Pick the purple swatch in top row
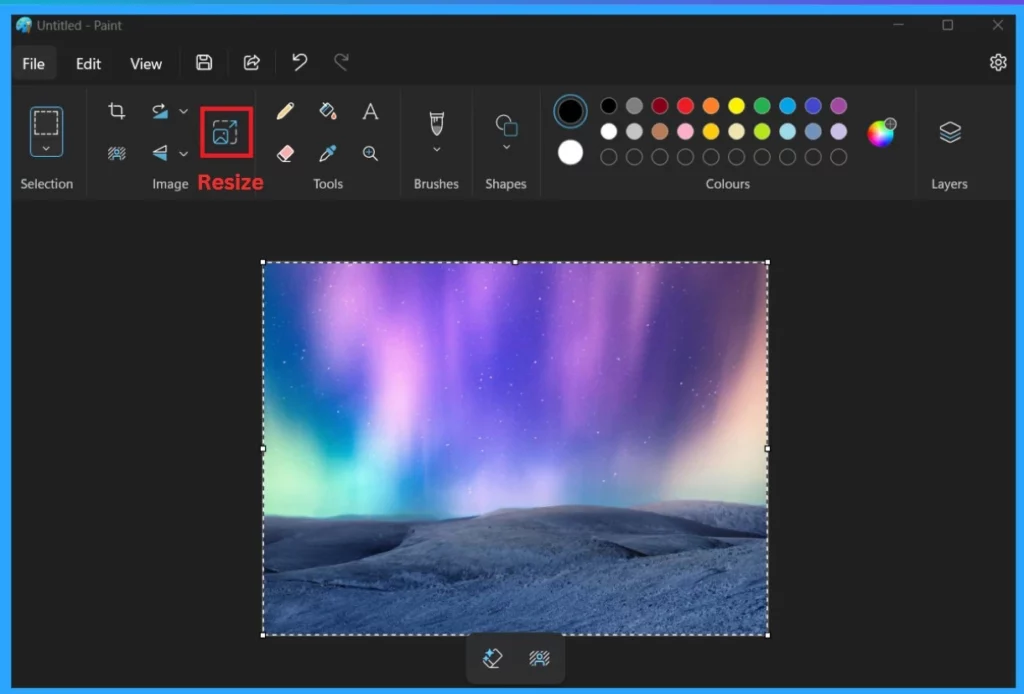Viewport: 1024px width, 694px height. 839,106
